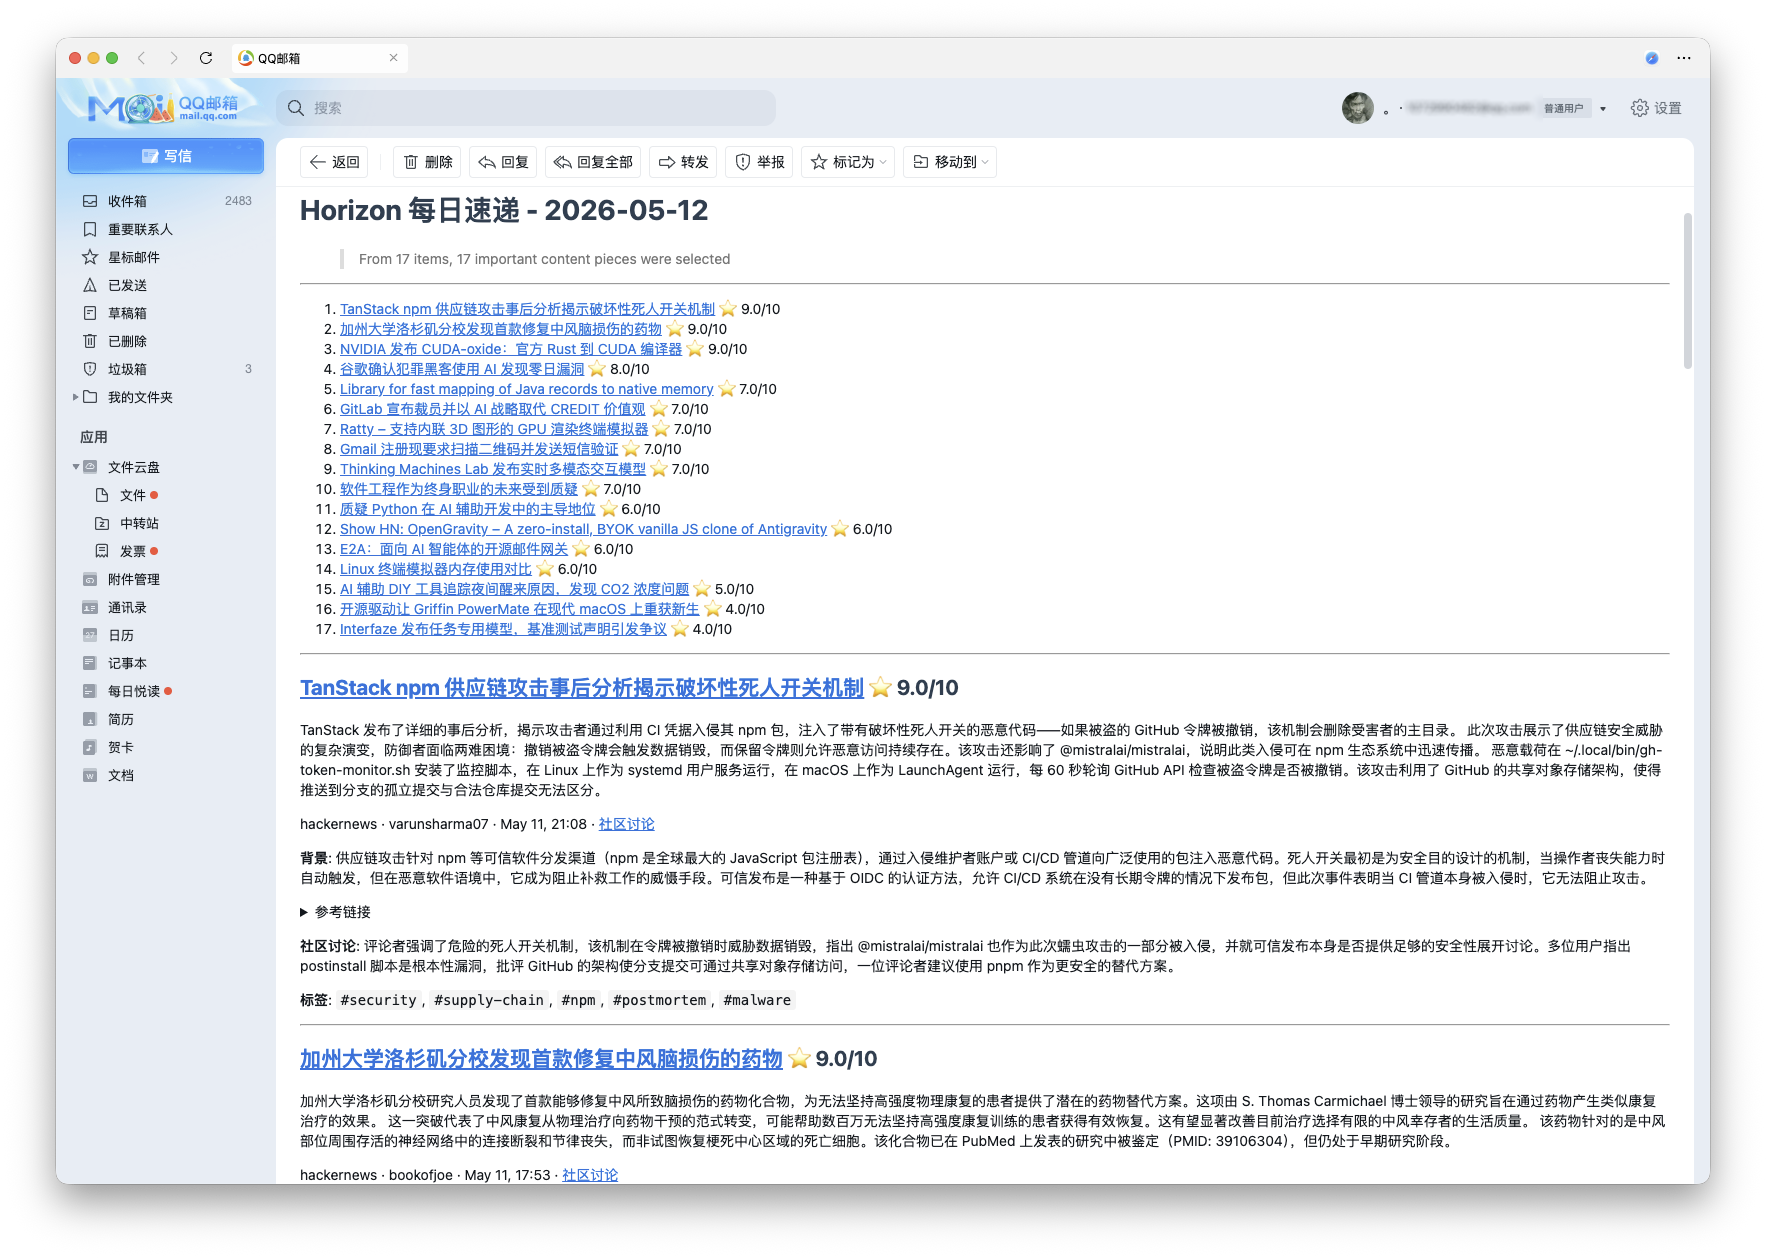Open list link NVIDIA 发布 CUDA-oxide
The width and height of the screenshot is (1766, 1258).
tap(511, 349)
